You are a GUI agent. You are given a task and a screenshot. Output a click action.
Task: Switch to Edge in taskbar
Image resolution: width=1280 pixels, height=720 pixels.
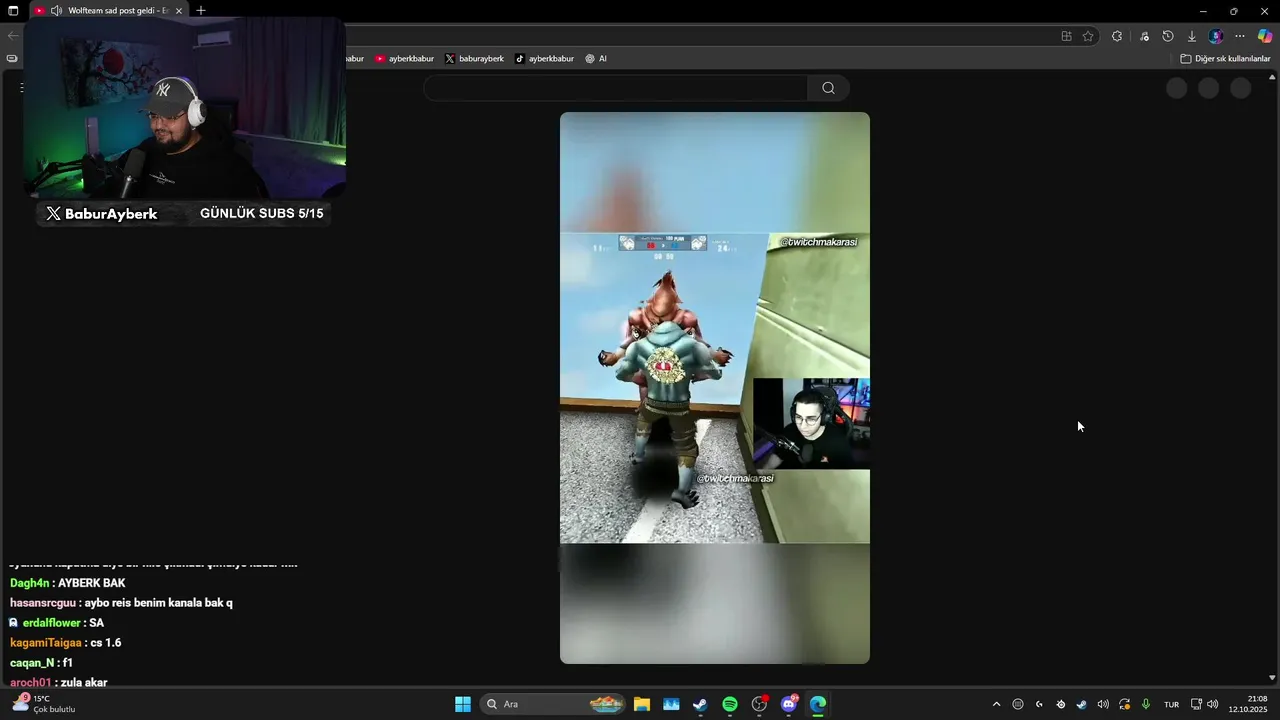click(818, 704)
